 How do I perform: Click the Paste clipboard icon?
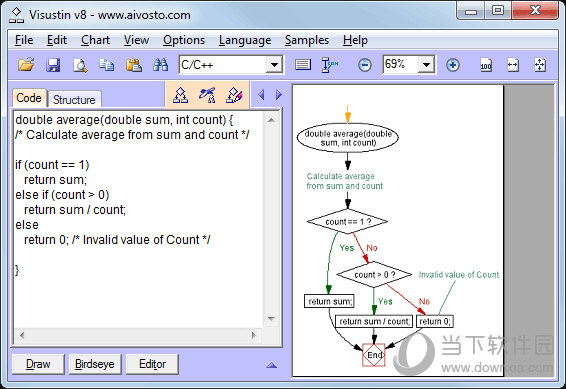point(134,65)
